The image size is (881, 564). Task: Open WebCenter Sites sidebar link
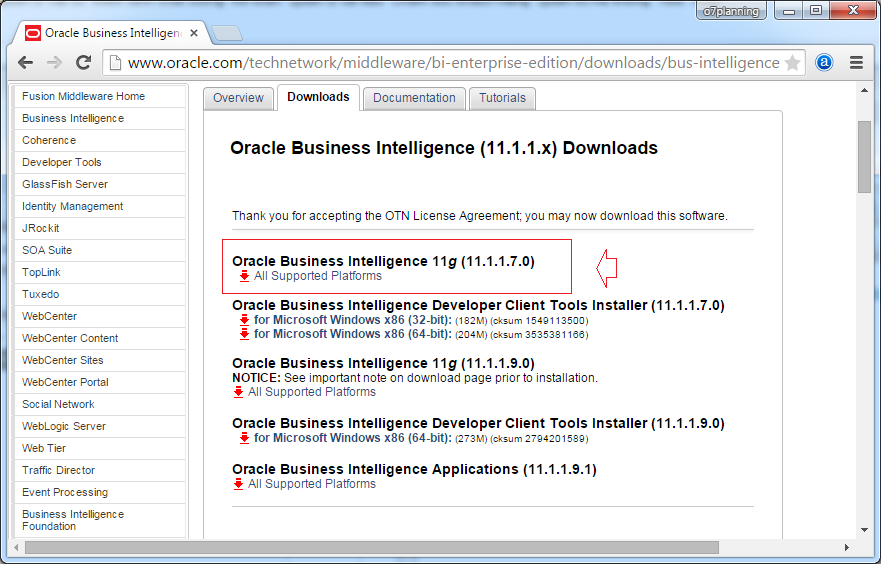tap(100, 360)
